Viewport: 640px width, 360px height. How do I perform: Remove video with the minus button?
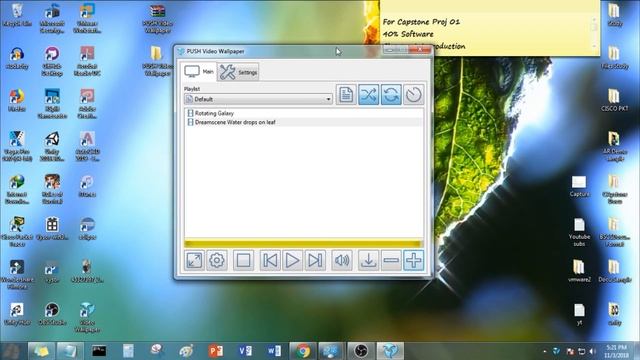pyautogui.click(x=391, y=260)
